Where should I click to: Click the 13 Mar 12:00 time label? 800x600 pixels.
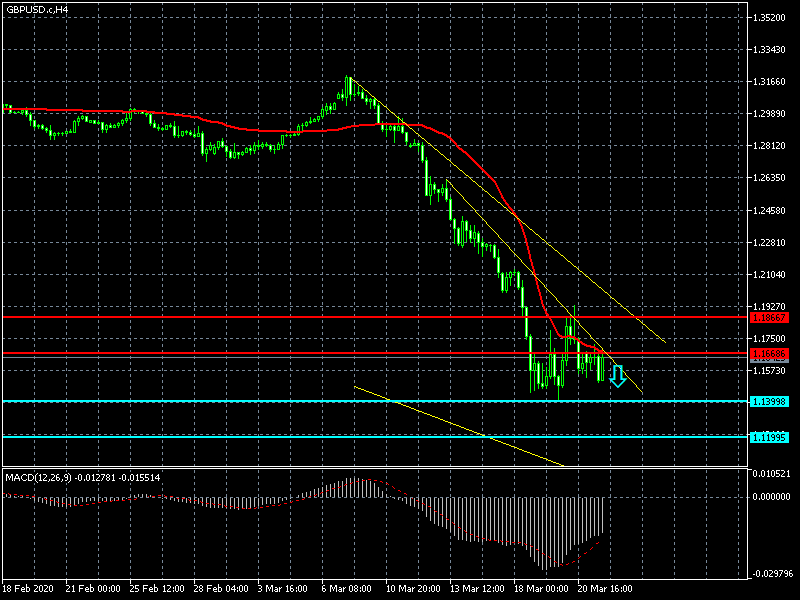tap(477, 588)
